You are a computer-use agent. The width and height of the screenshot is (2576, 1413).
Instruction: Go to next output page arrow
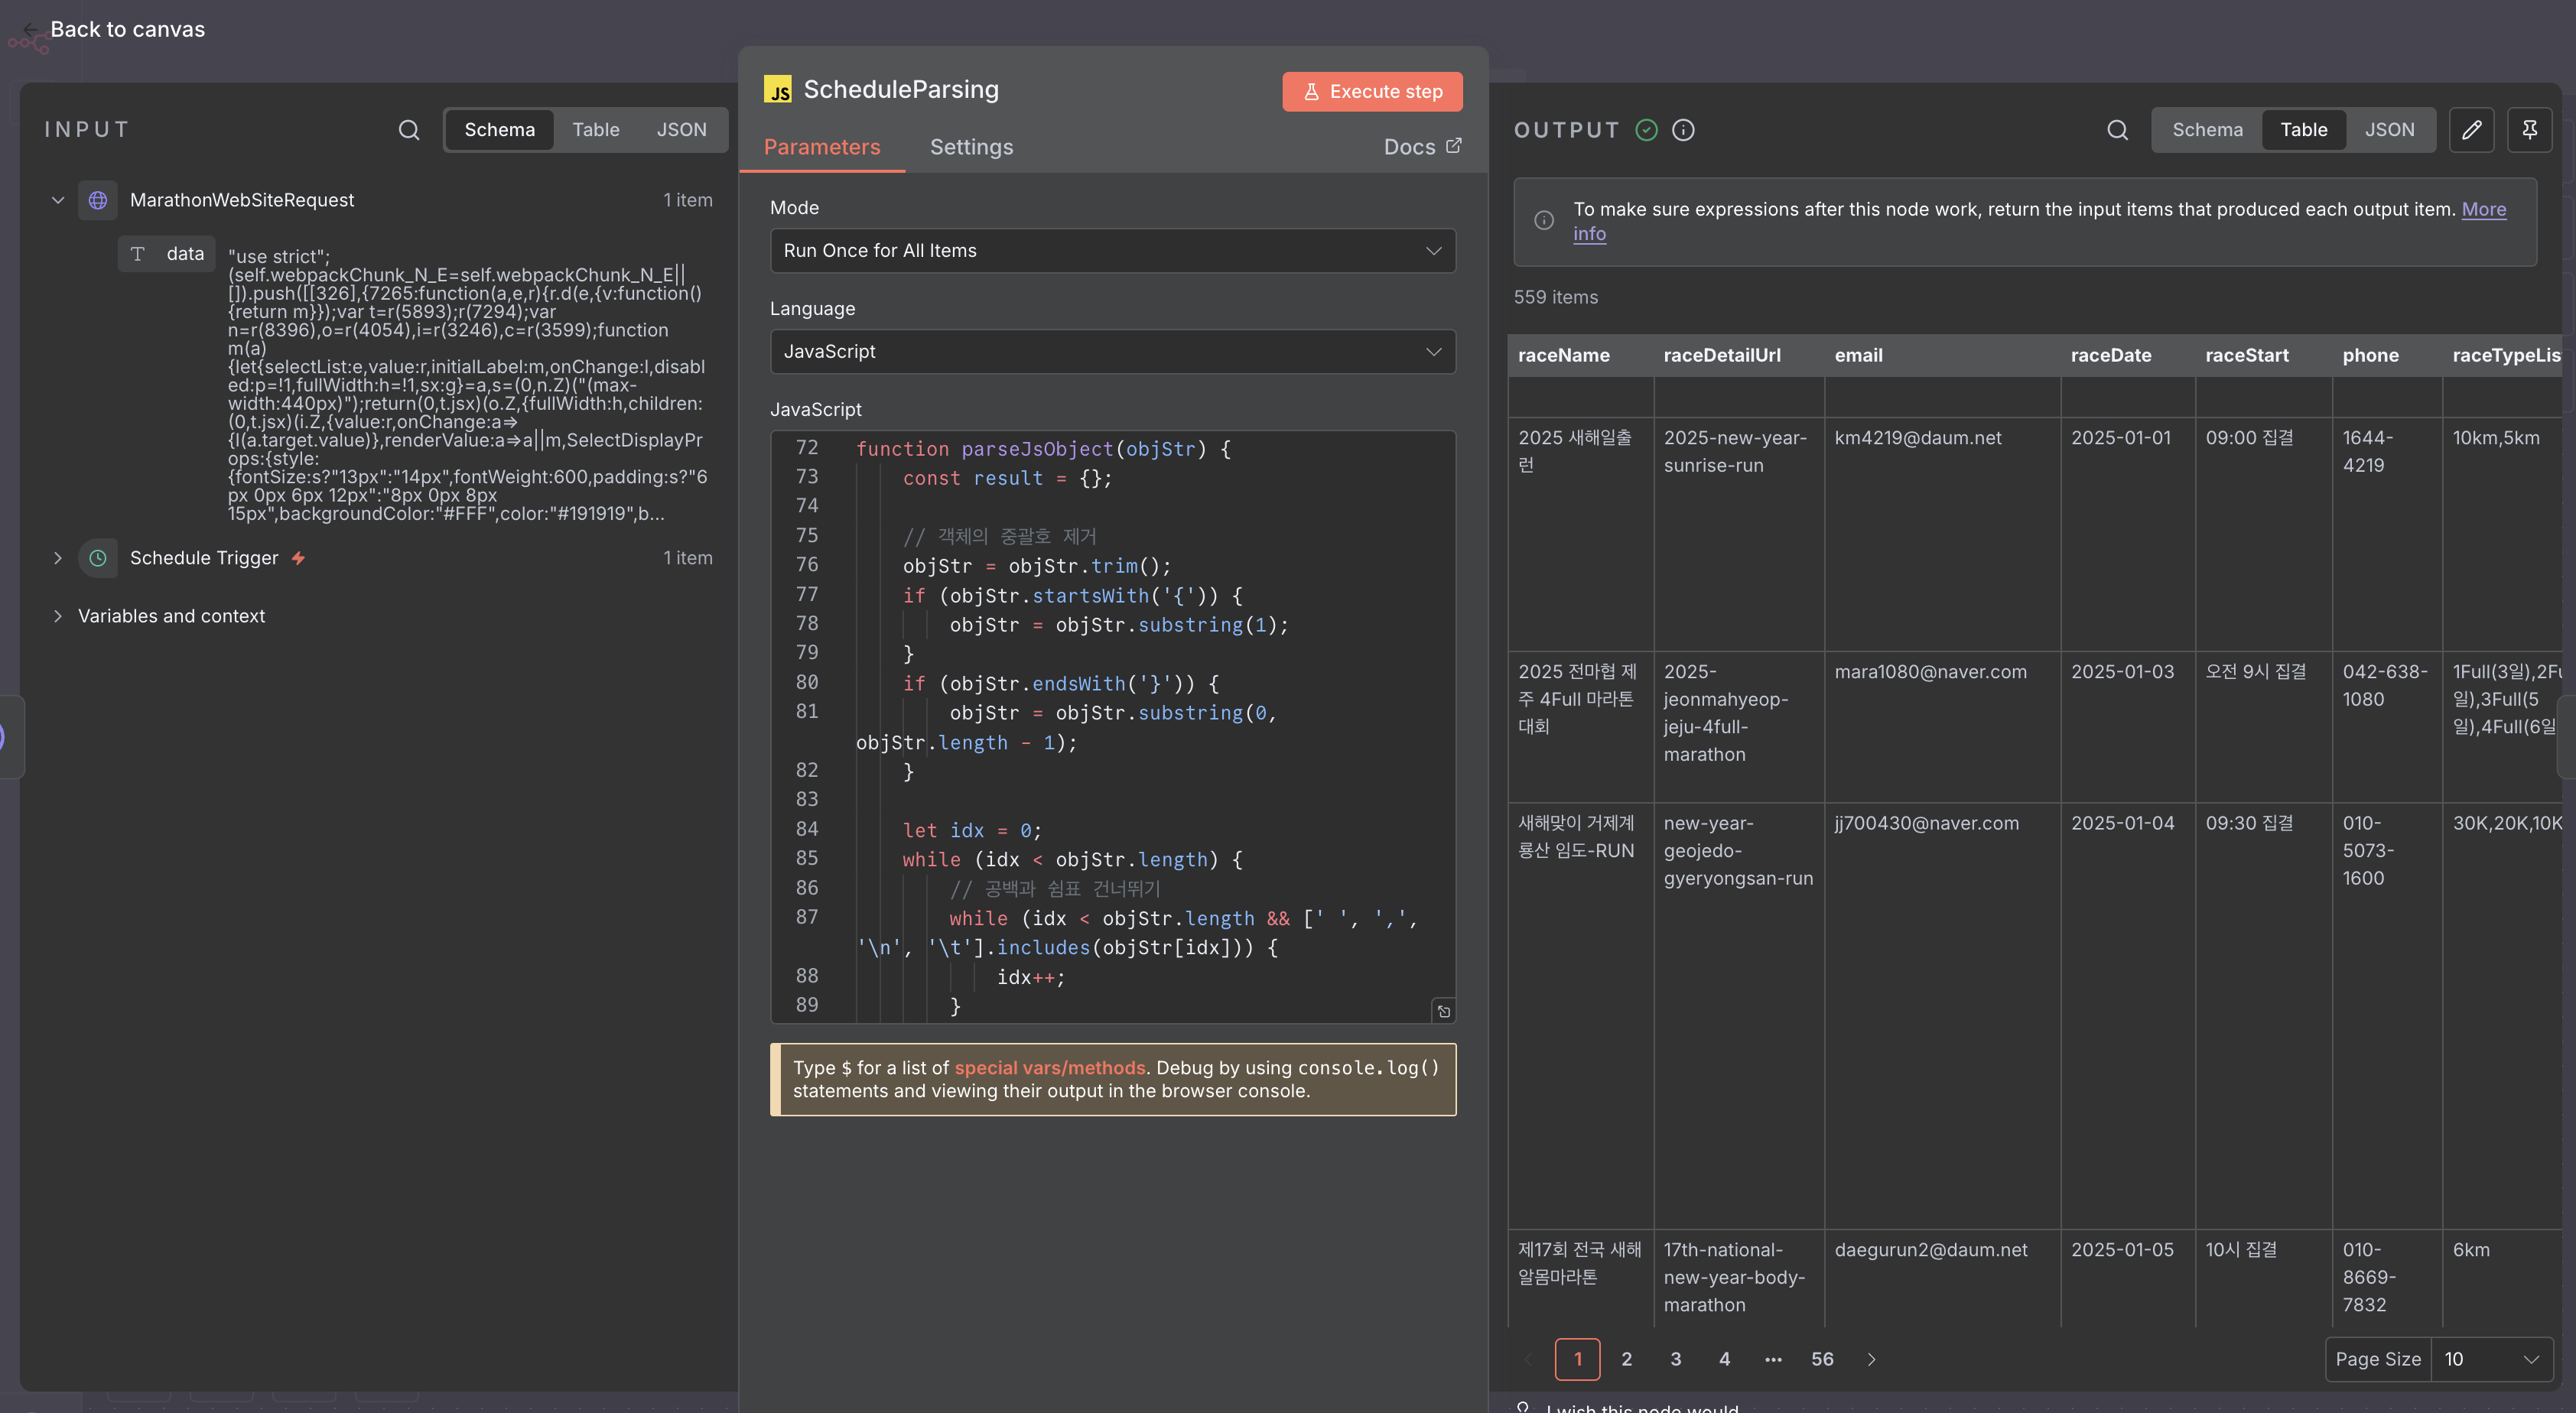1871,1359
